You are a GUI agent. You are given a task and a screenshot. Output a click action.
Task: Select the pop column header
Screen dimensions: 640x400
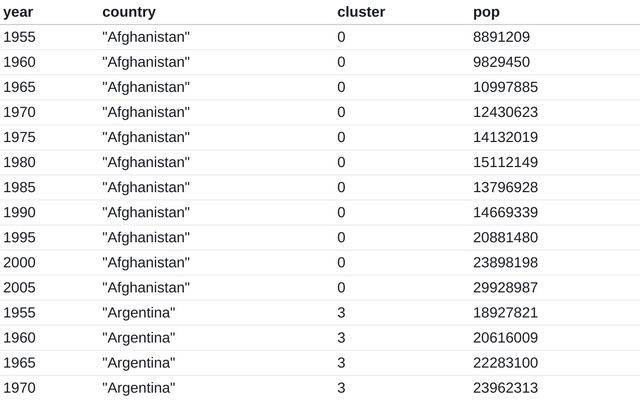pyautogui.click(x=486, y=12)
